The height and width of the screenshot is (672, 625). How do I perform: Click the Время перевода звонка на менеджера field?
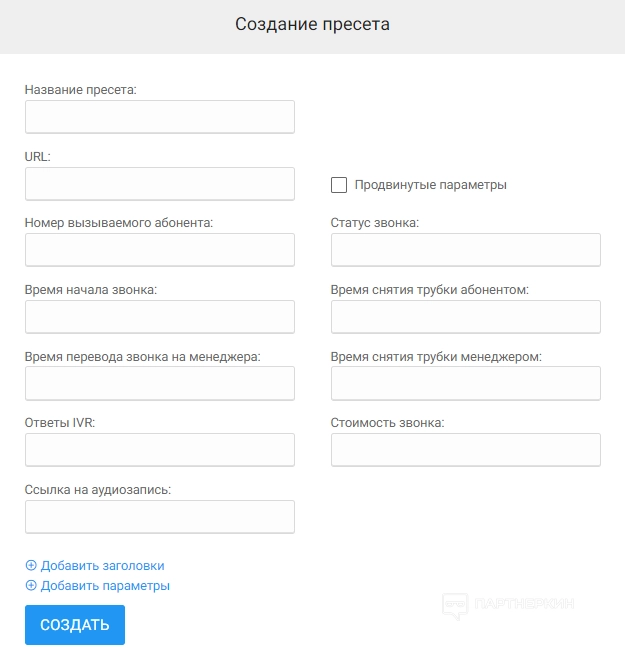[x=160, y=383]
